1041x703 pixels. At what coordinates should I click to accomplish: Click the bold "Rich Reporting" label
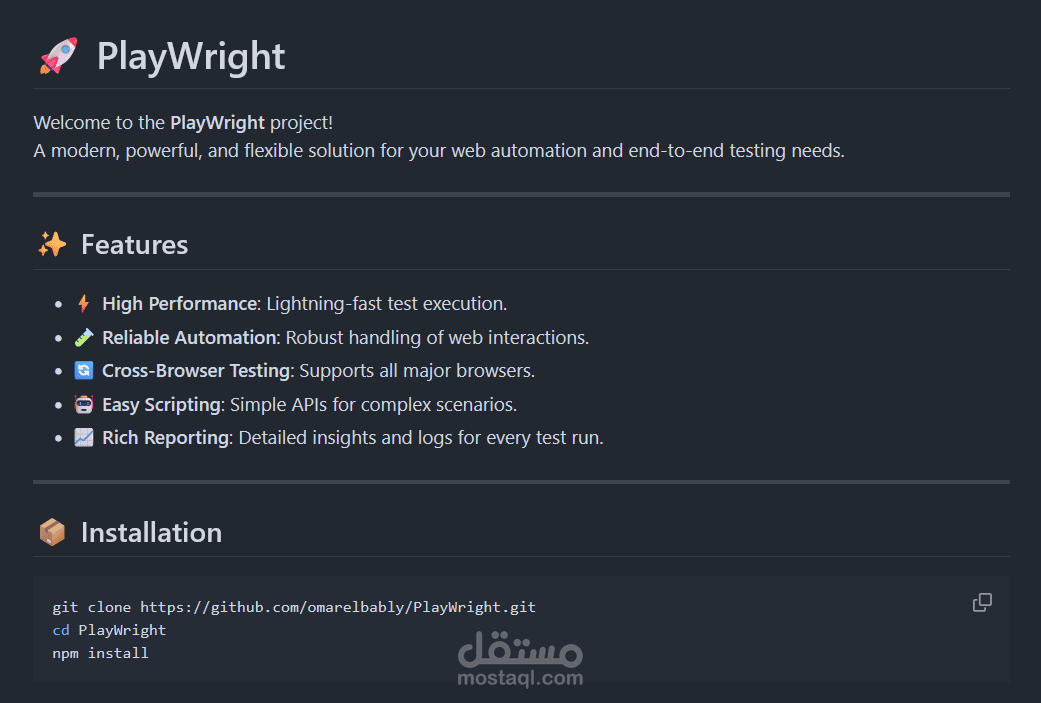166,437
